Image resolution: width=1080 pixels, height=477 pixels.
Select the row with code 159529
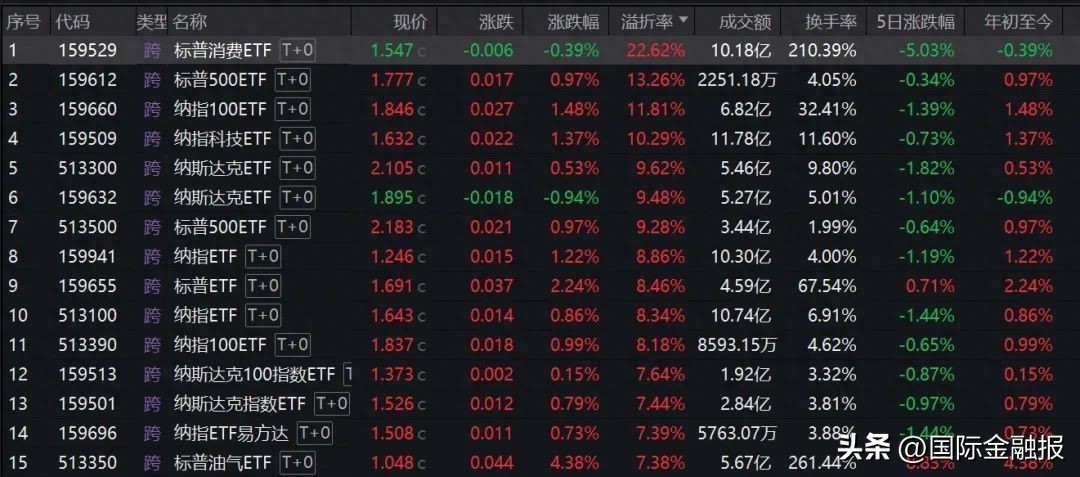tap(87, 50)
